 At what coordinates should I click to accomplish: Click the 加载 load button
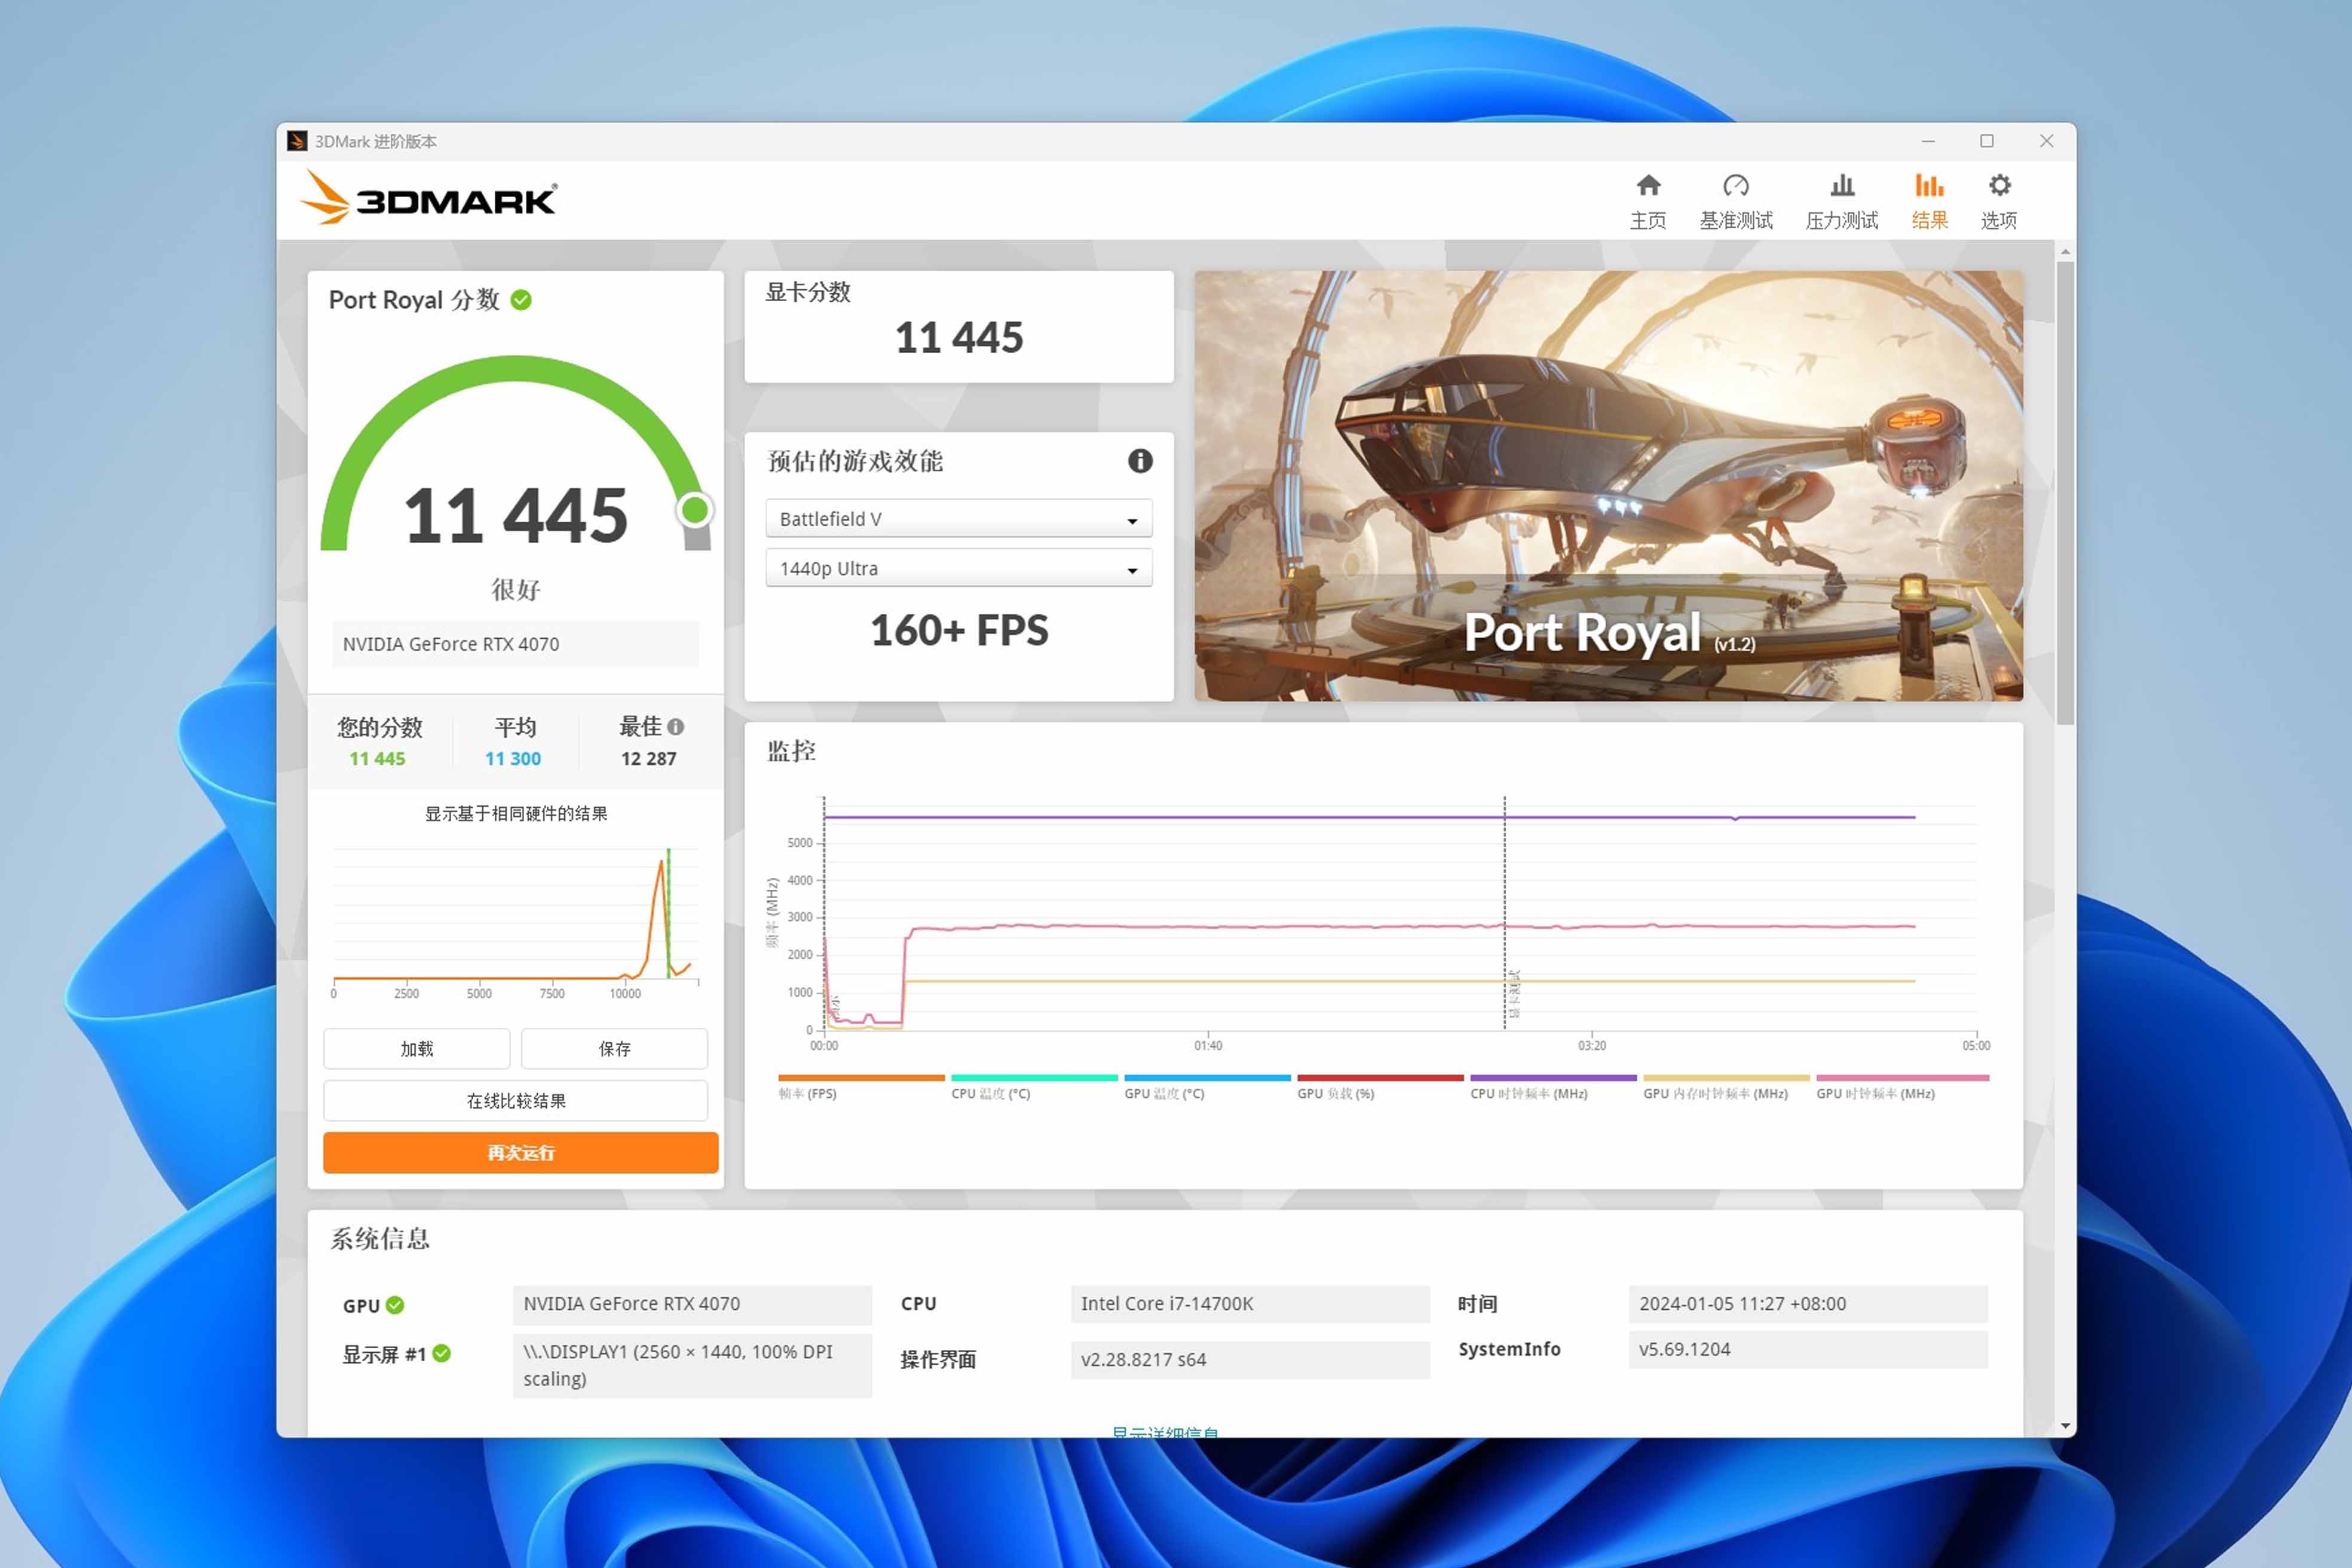(417, 1049)
